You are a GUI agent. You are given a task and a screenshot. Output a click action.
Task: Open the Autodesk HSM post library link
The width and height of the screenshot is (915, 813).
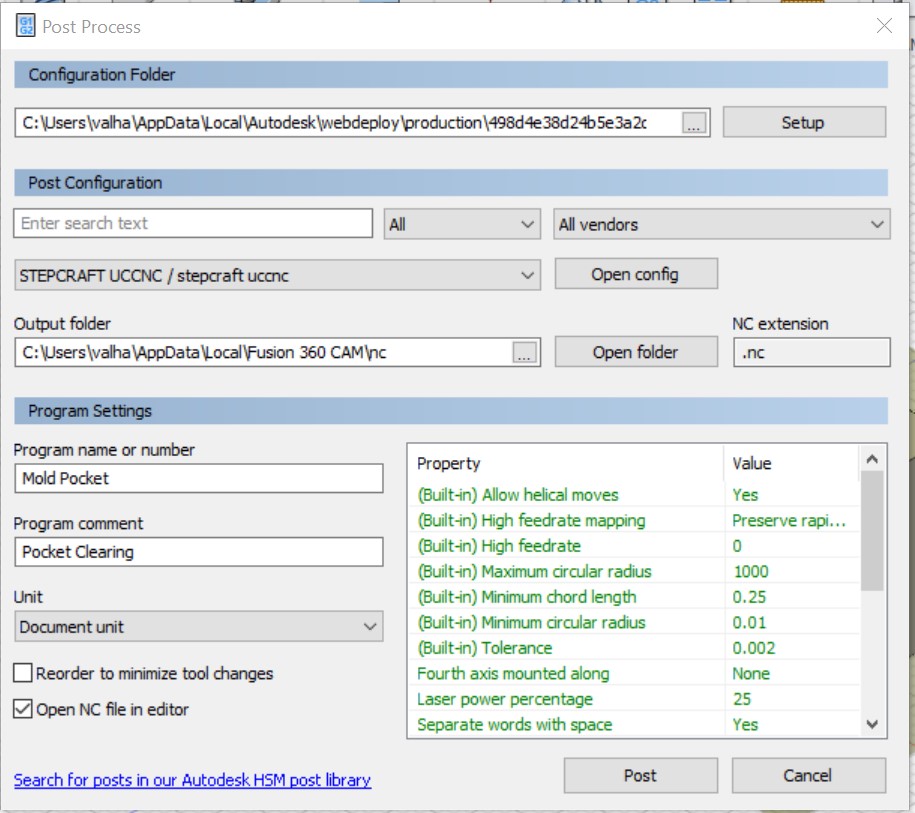pos(192,780)
